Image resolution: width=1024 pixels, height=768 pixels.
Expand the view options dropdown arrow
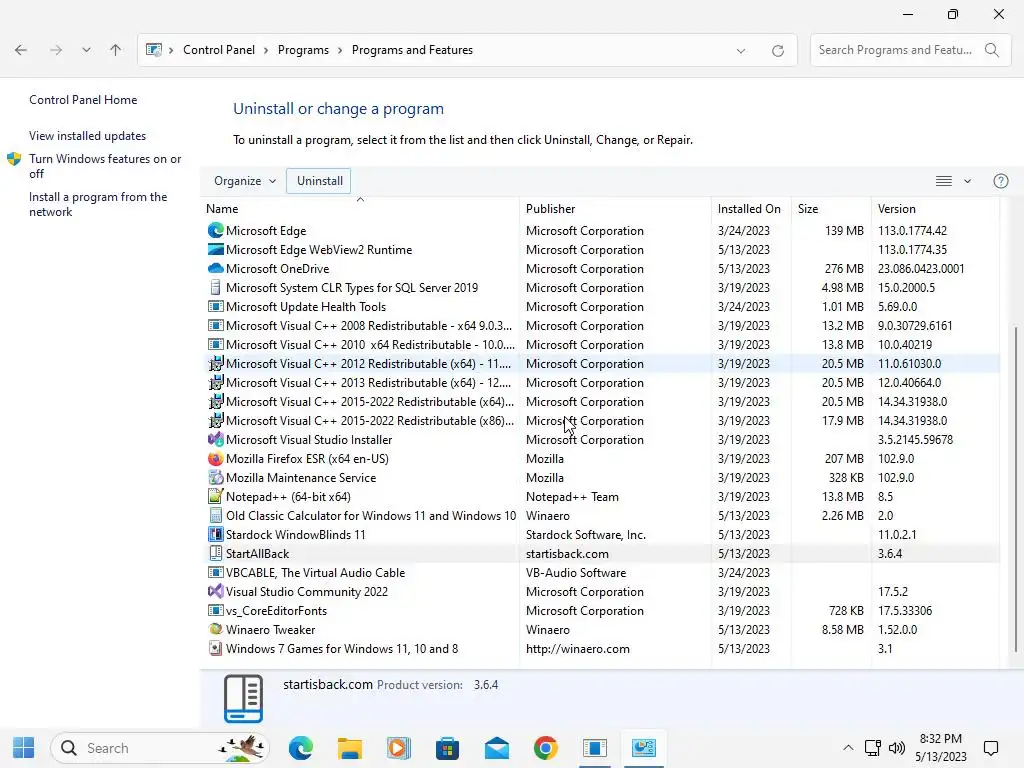pos(967,181)
